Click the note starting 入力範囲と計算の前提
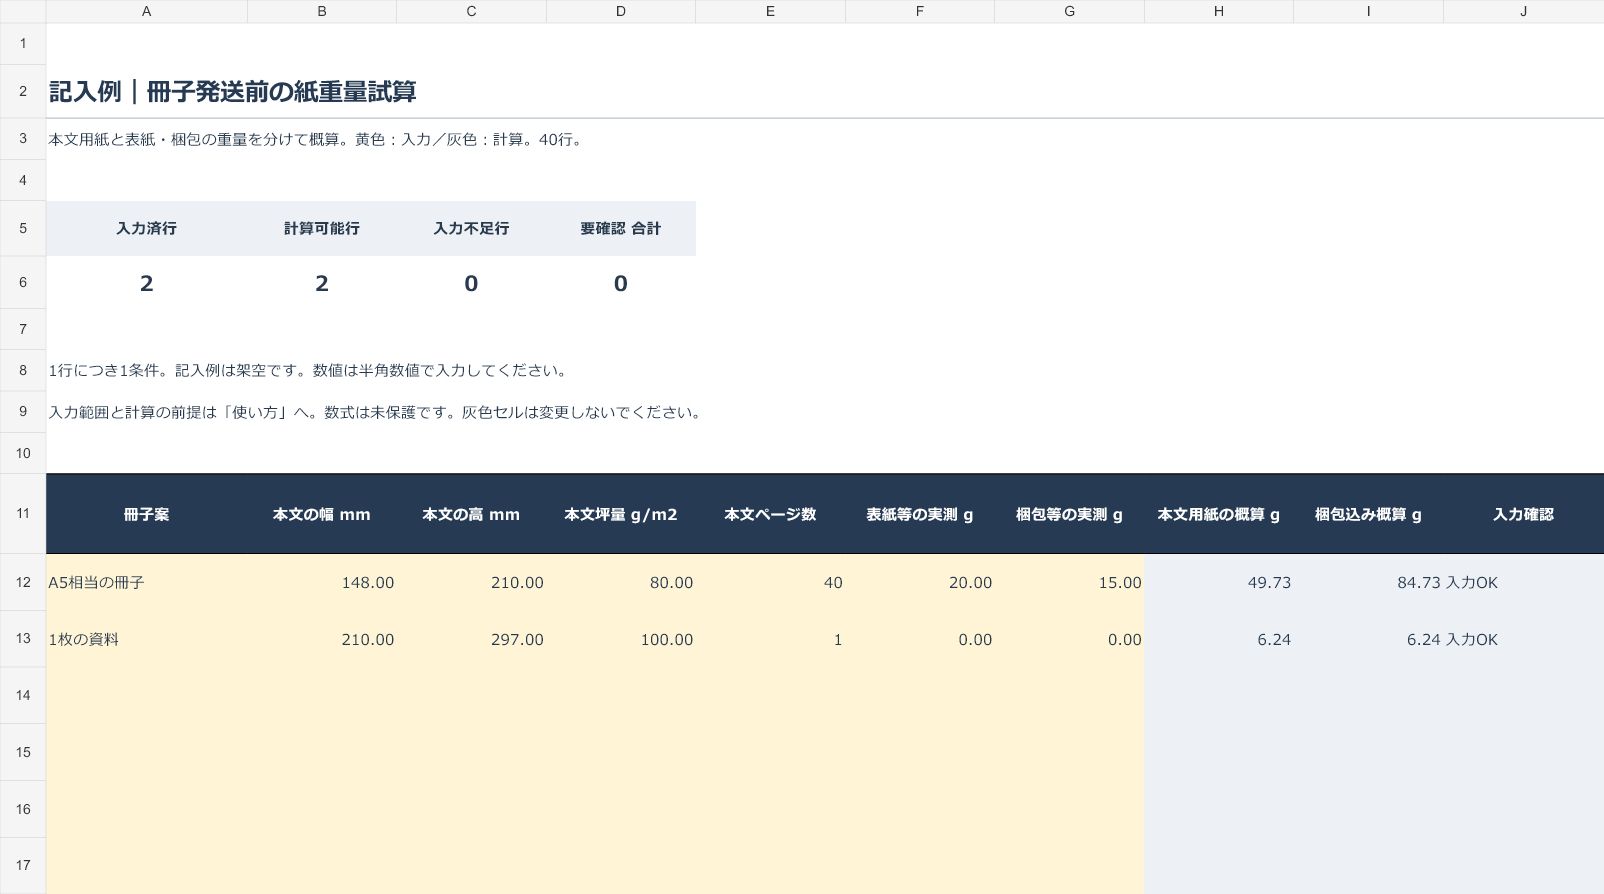The image size is (1604, 894). pyautogui.click(x=378, y=413)
